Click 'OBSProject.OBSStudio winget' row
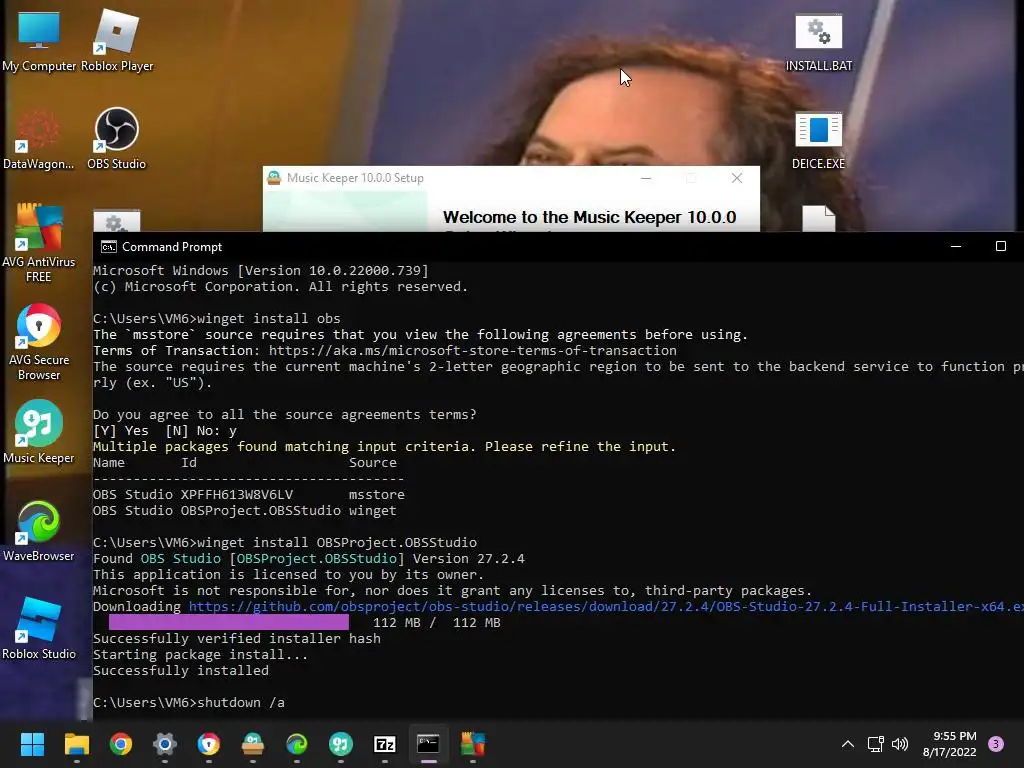Screen dimensions: 1024x768 pos(244,511)
